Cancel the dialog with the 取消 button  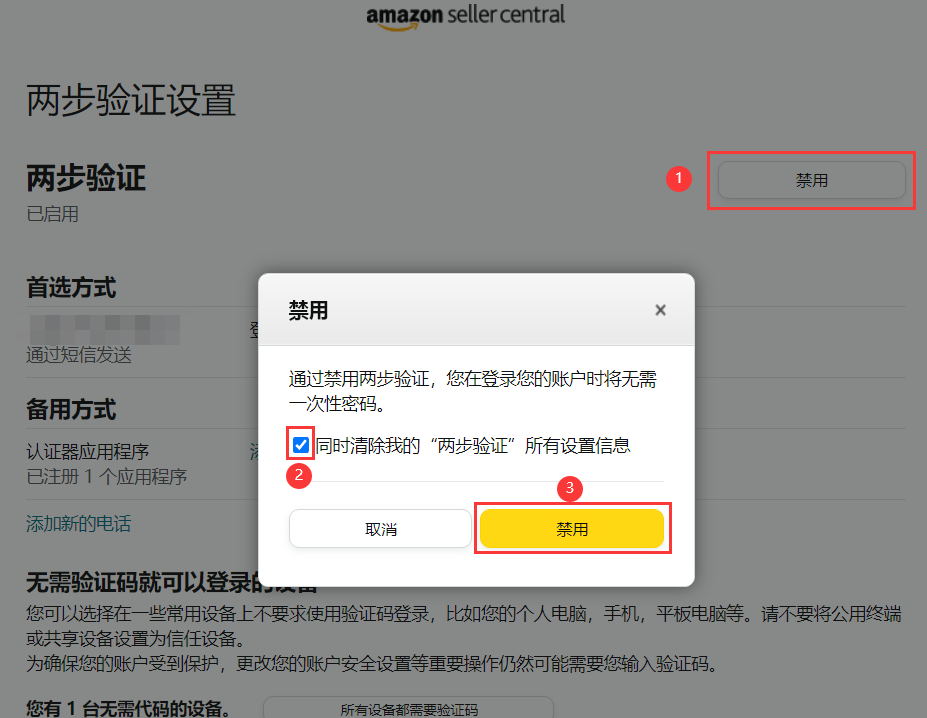[x=380, y=529]
